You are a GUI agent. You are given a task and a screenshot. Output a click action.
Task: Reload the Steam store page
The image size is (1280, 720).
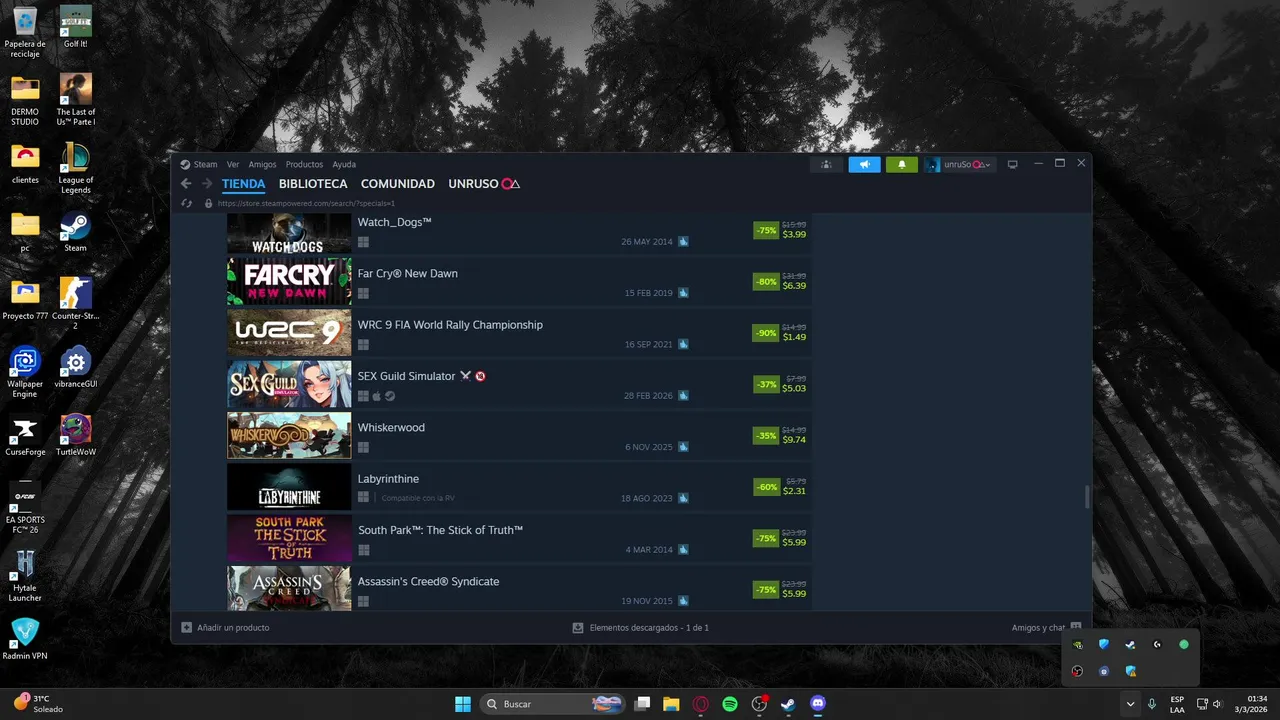tap(186, 203)
